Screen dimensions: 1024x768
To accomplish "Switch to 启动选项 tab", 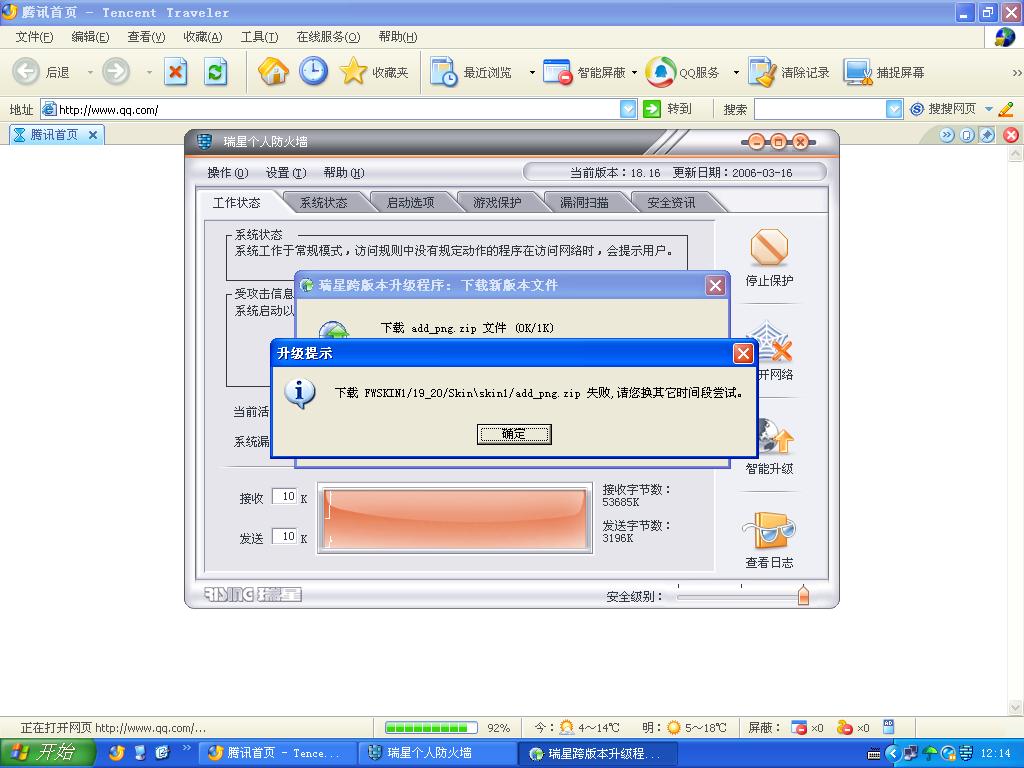I will tap(410, 202).
